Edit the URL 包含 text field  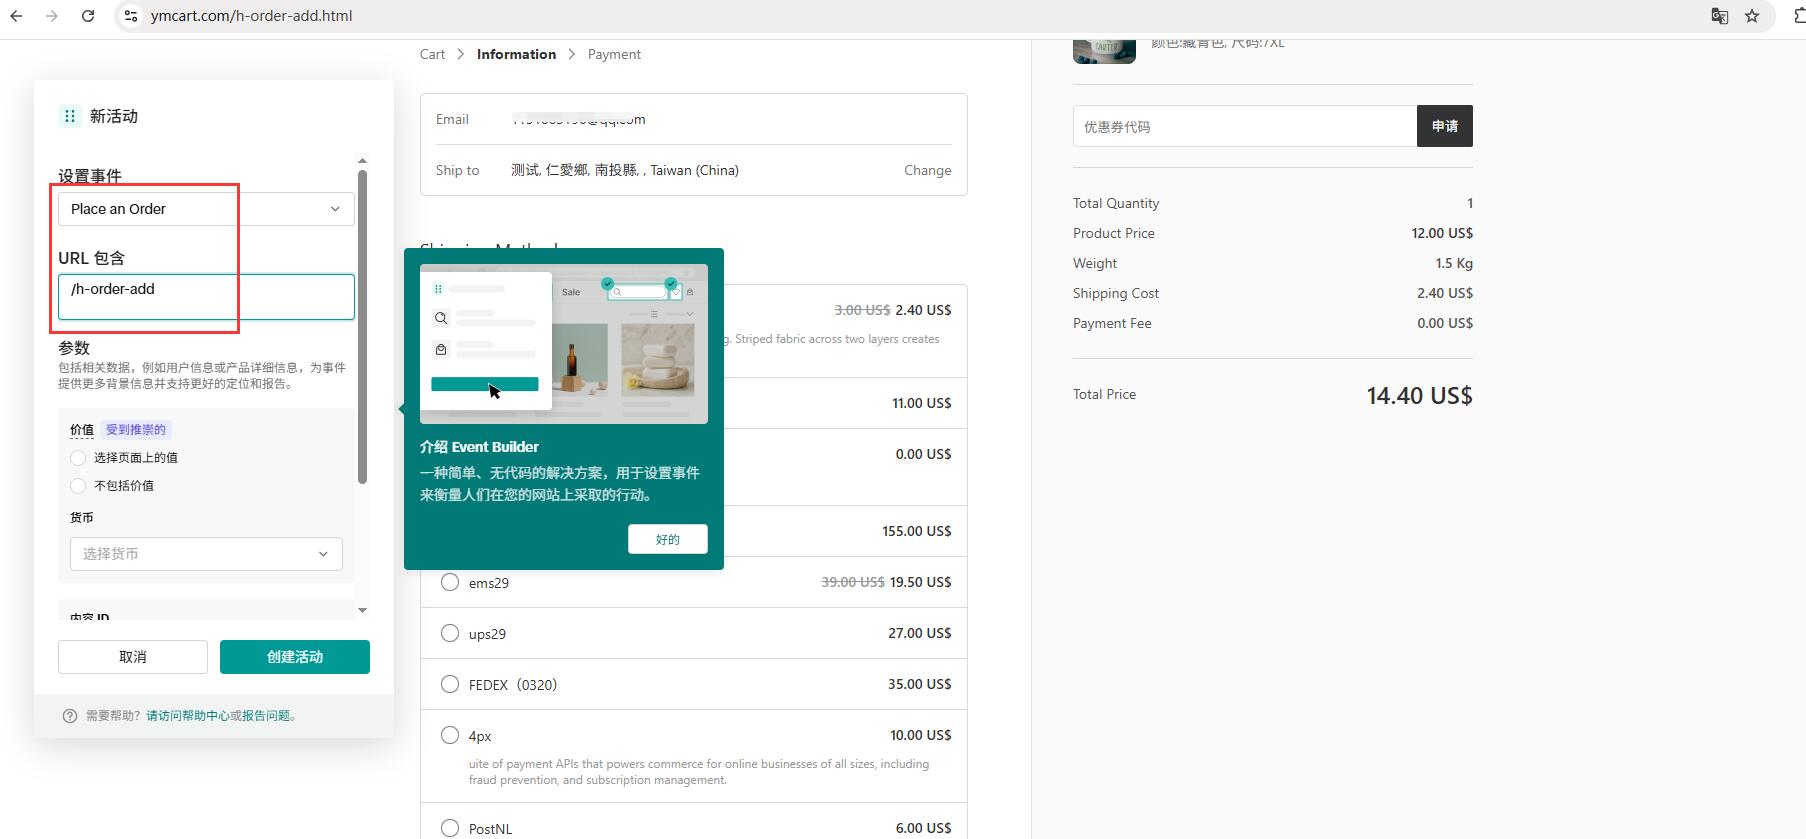click(x=206, y=297)
